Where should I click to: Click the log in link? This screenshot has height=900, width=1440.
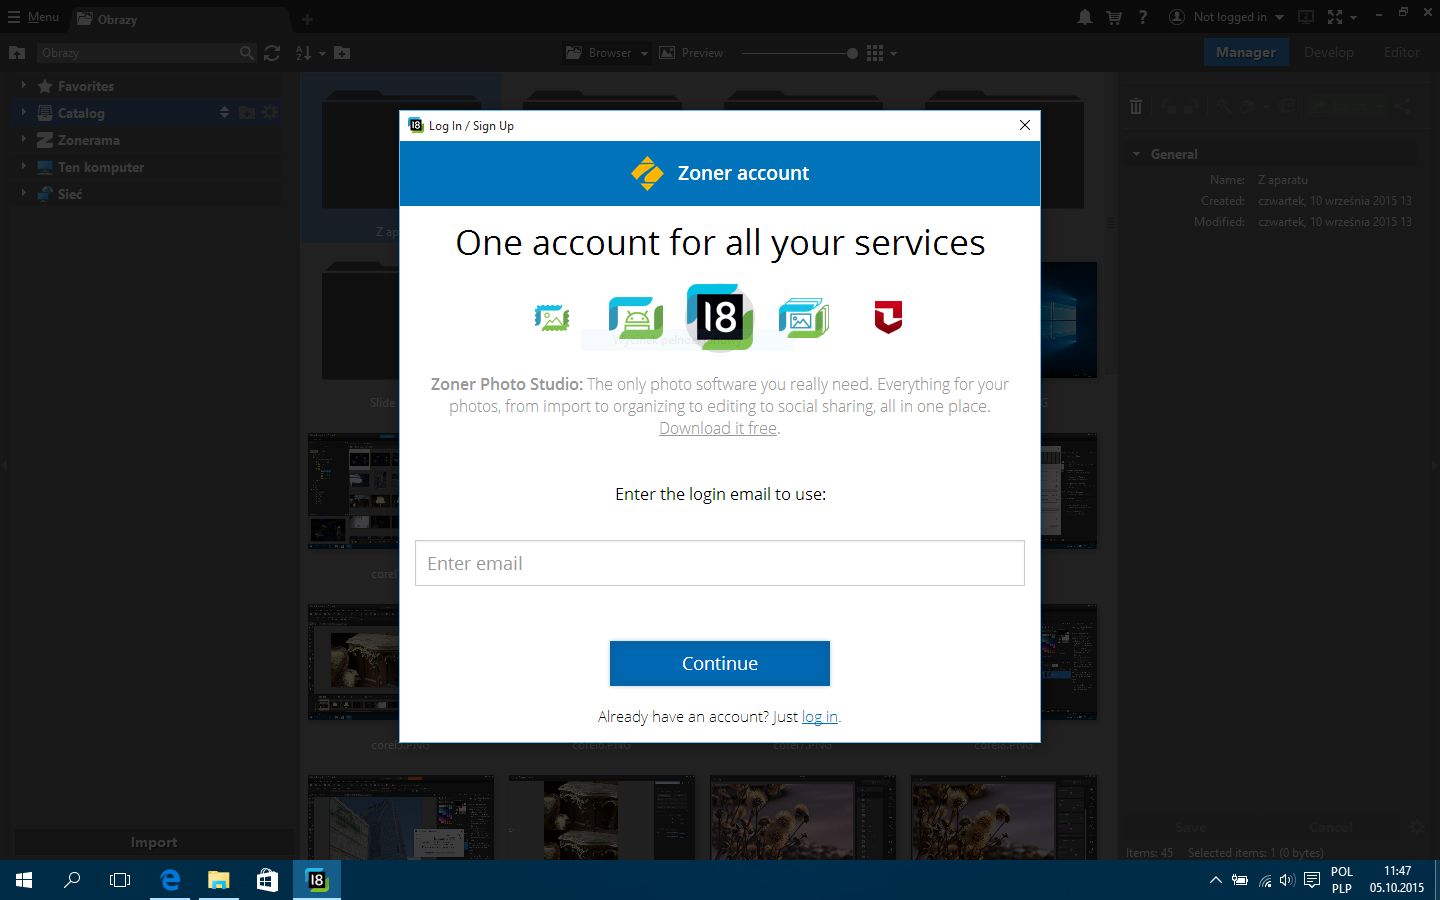819,717
